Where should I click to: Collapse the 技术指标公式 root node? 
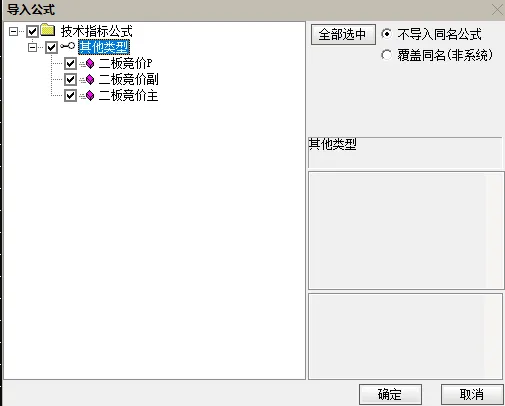coord(13,32)
